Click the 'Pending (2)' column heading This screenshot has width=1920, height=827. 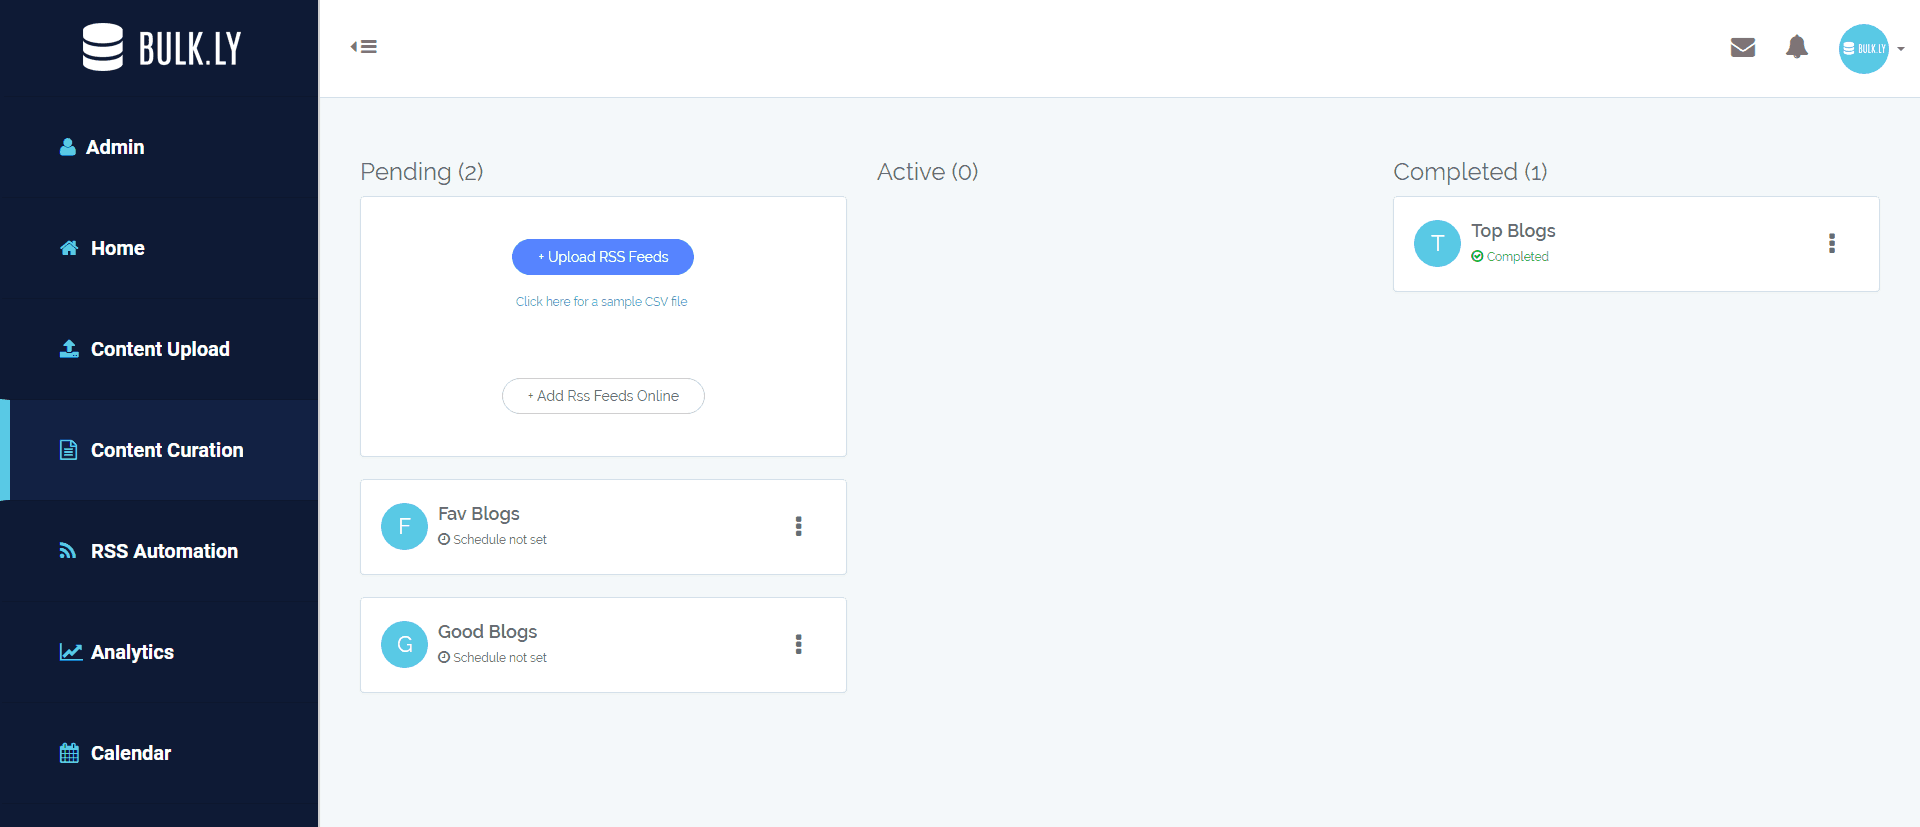pyautogui.click(x=422, y=172)
